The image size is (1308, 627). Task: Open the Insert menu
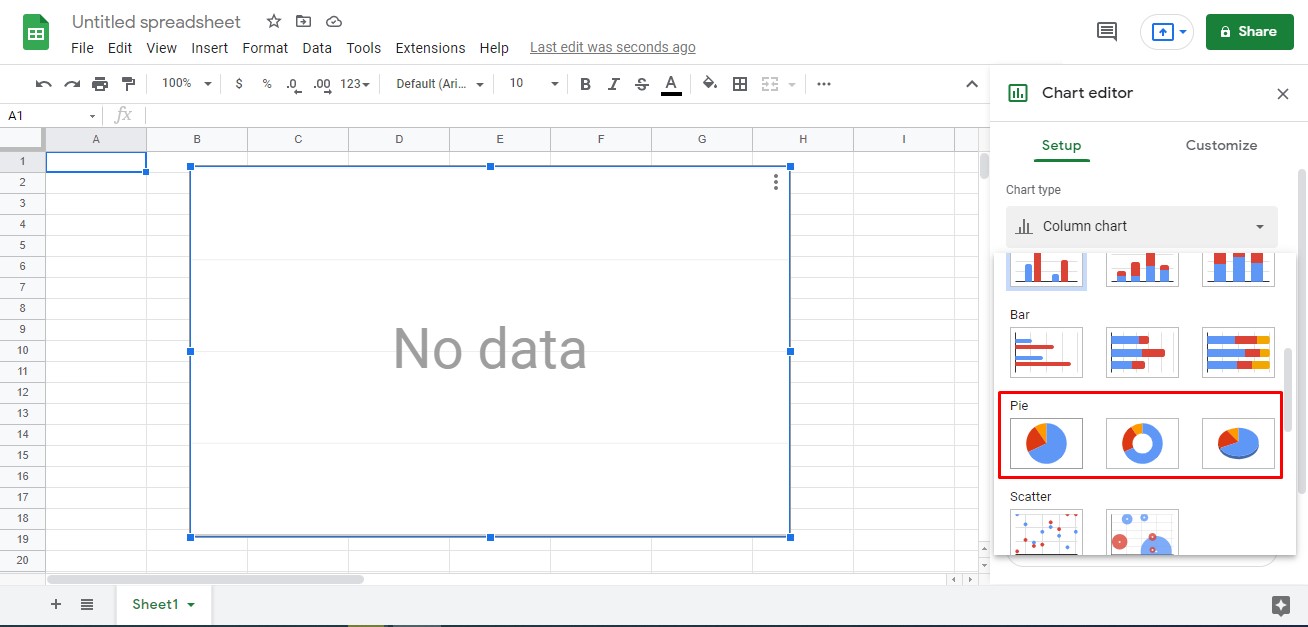point(209,47)
